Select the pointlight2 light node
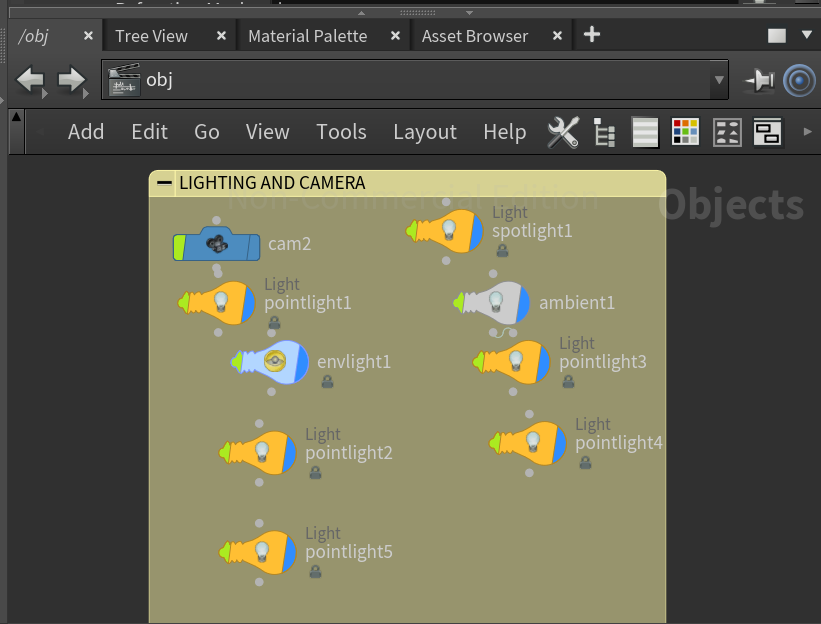 (257, 453)
